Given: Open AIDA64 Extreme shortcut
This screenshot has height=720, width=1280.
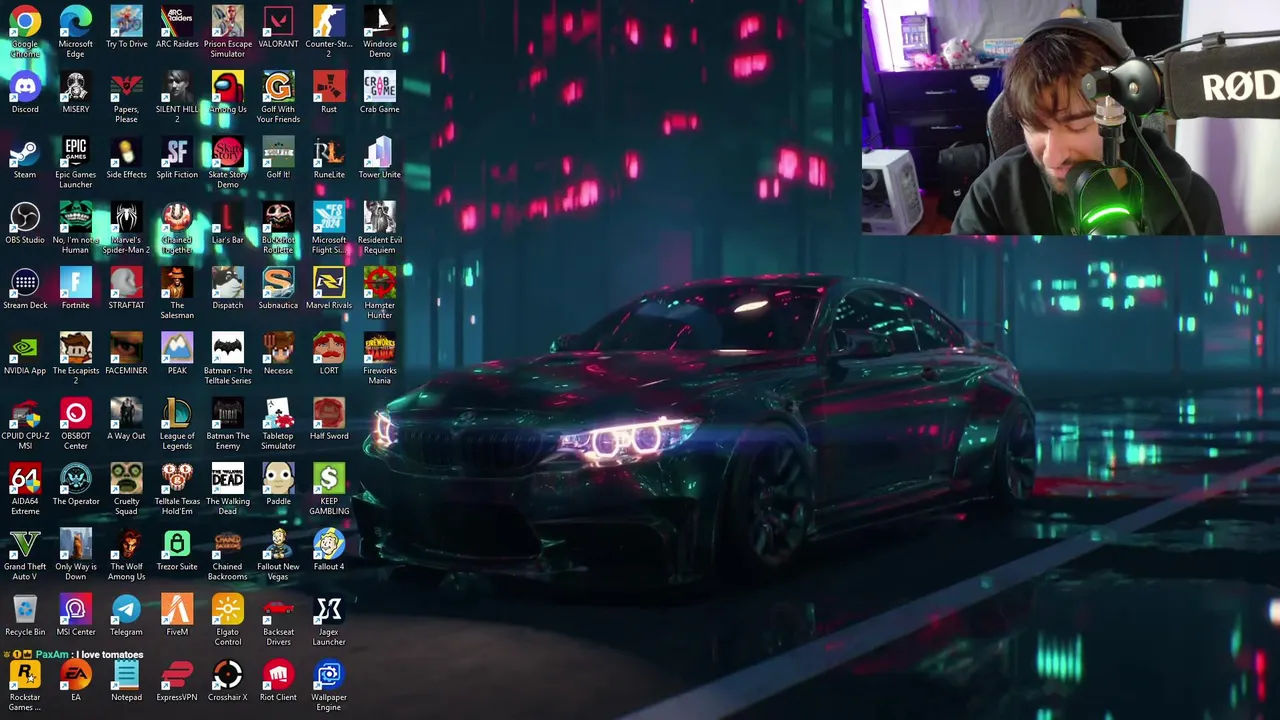Looking at the screenshot, I should 25,479.
